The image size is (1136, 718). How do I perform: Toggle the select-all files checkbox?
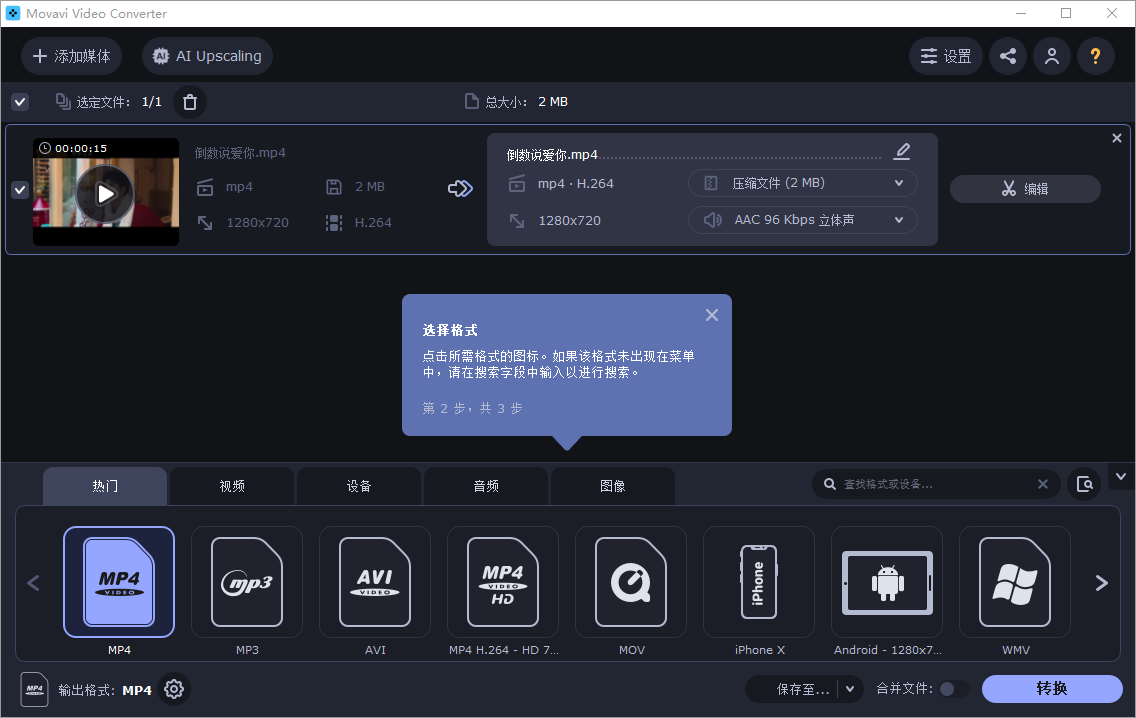[x=20, y=102]
